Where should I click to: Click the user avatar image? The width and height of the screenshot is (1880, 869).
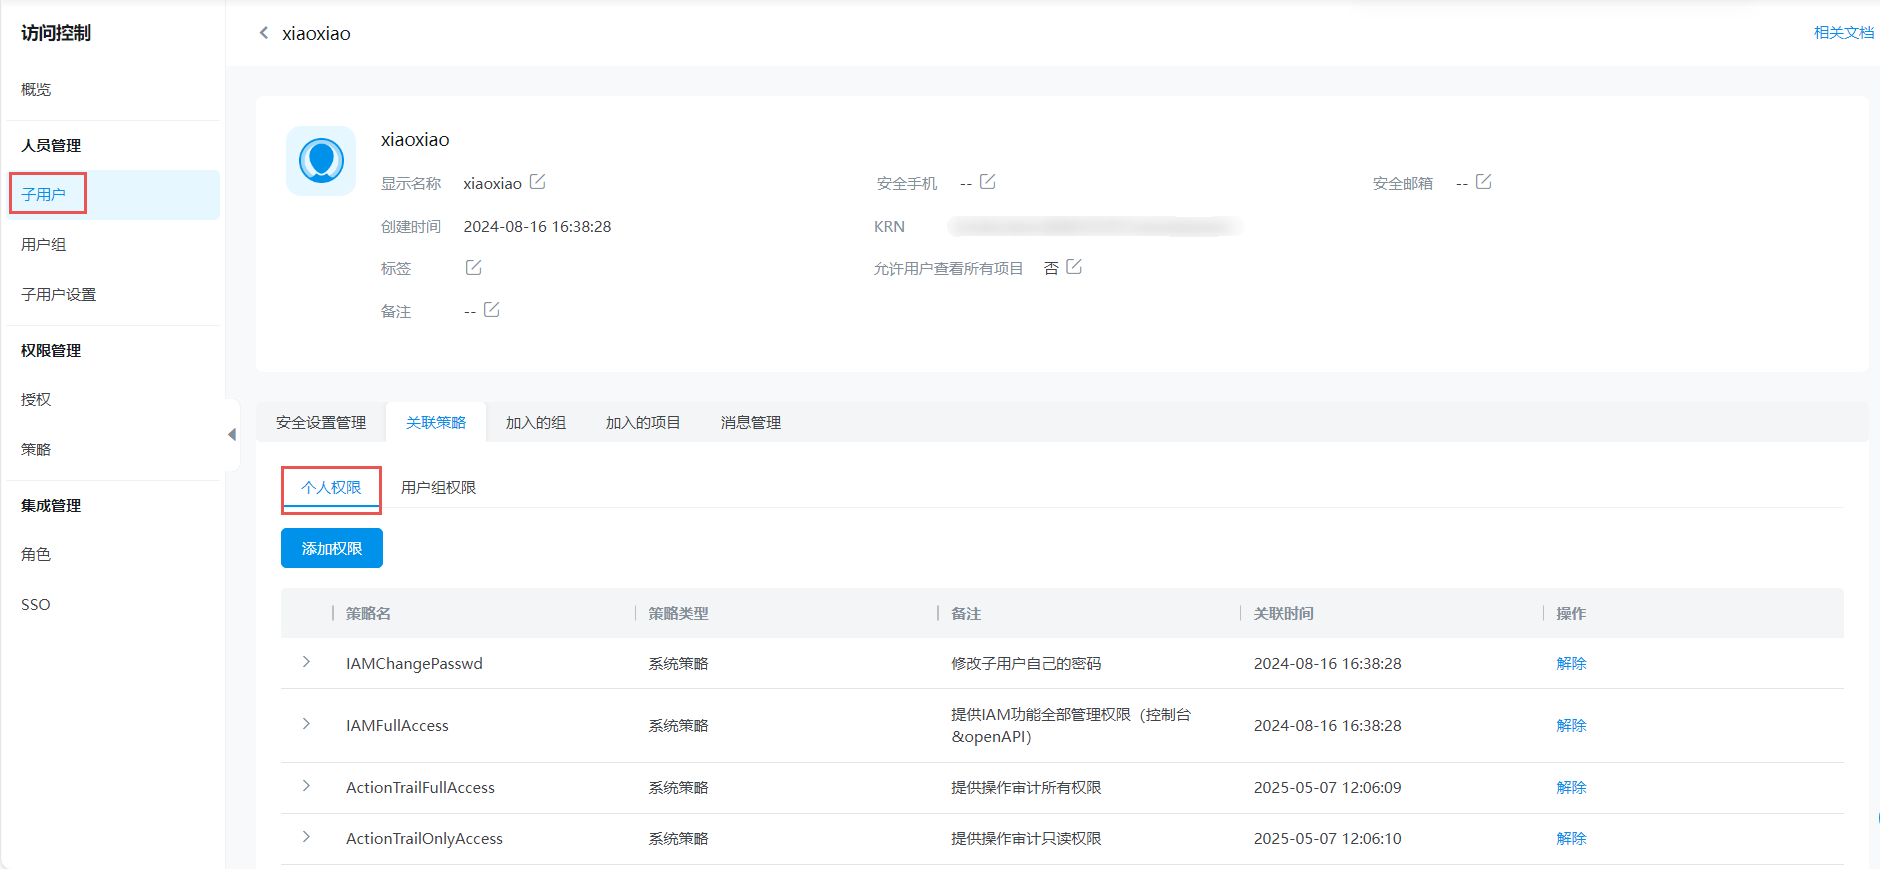[x=321, y=161]
